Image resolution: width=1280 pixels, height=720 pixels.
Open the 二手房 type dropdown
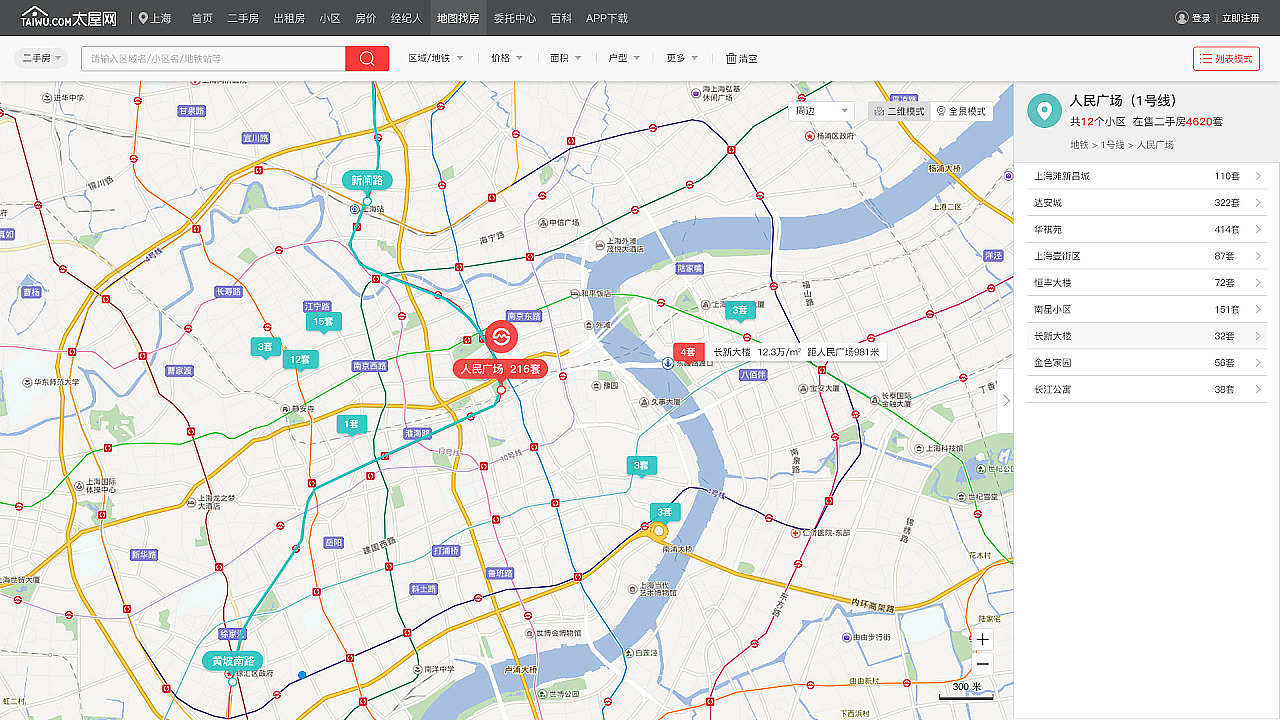[x=42, y=59]
